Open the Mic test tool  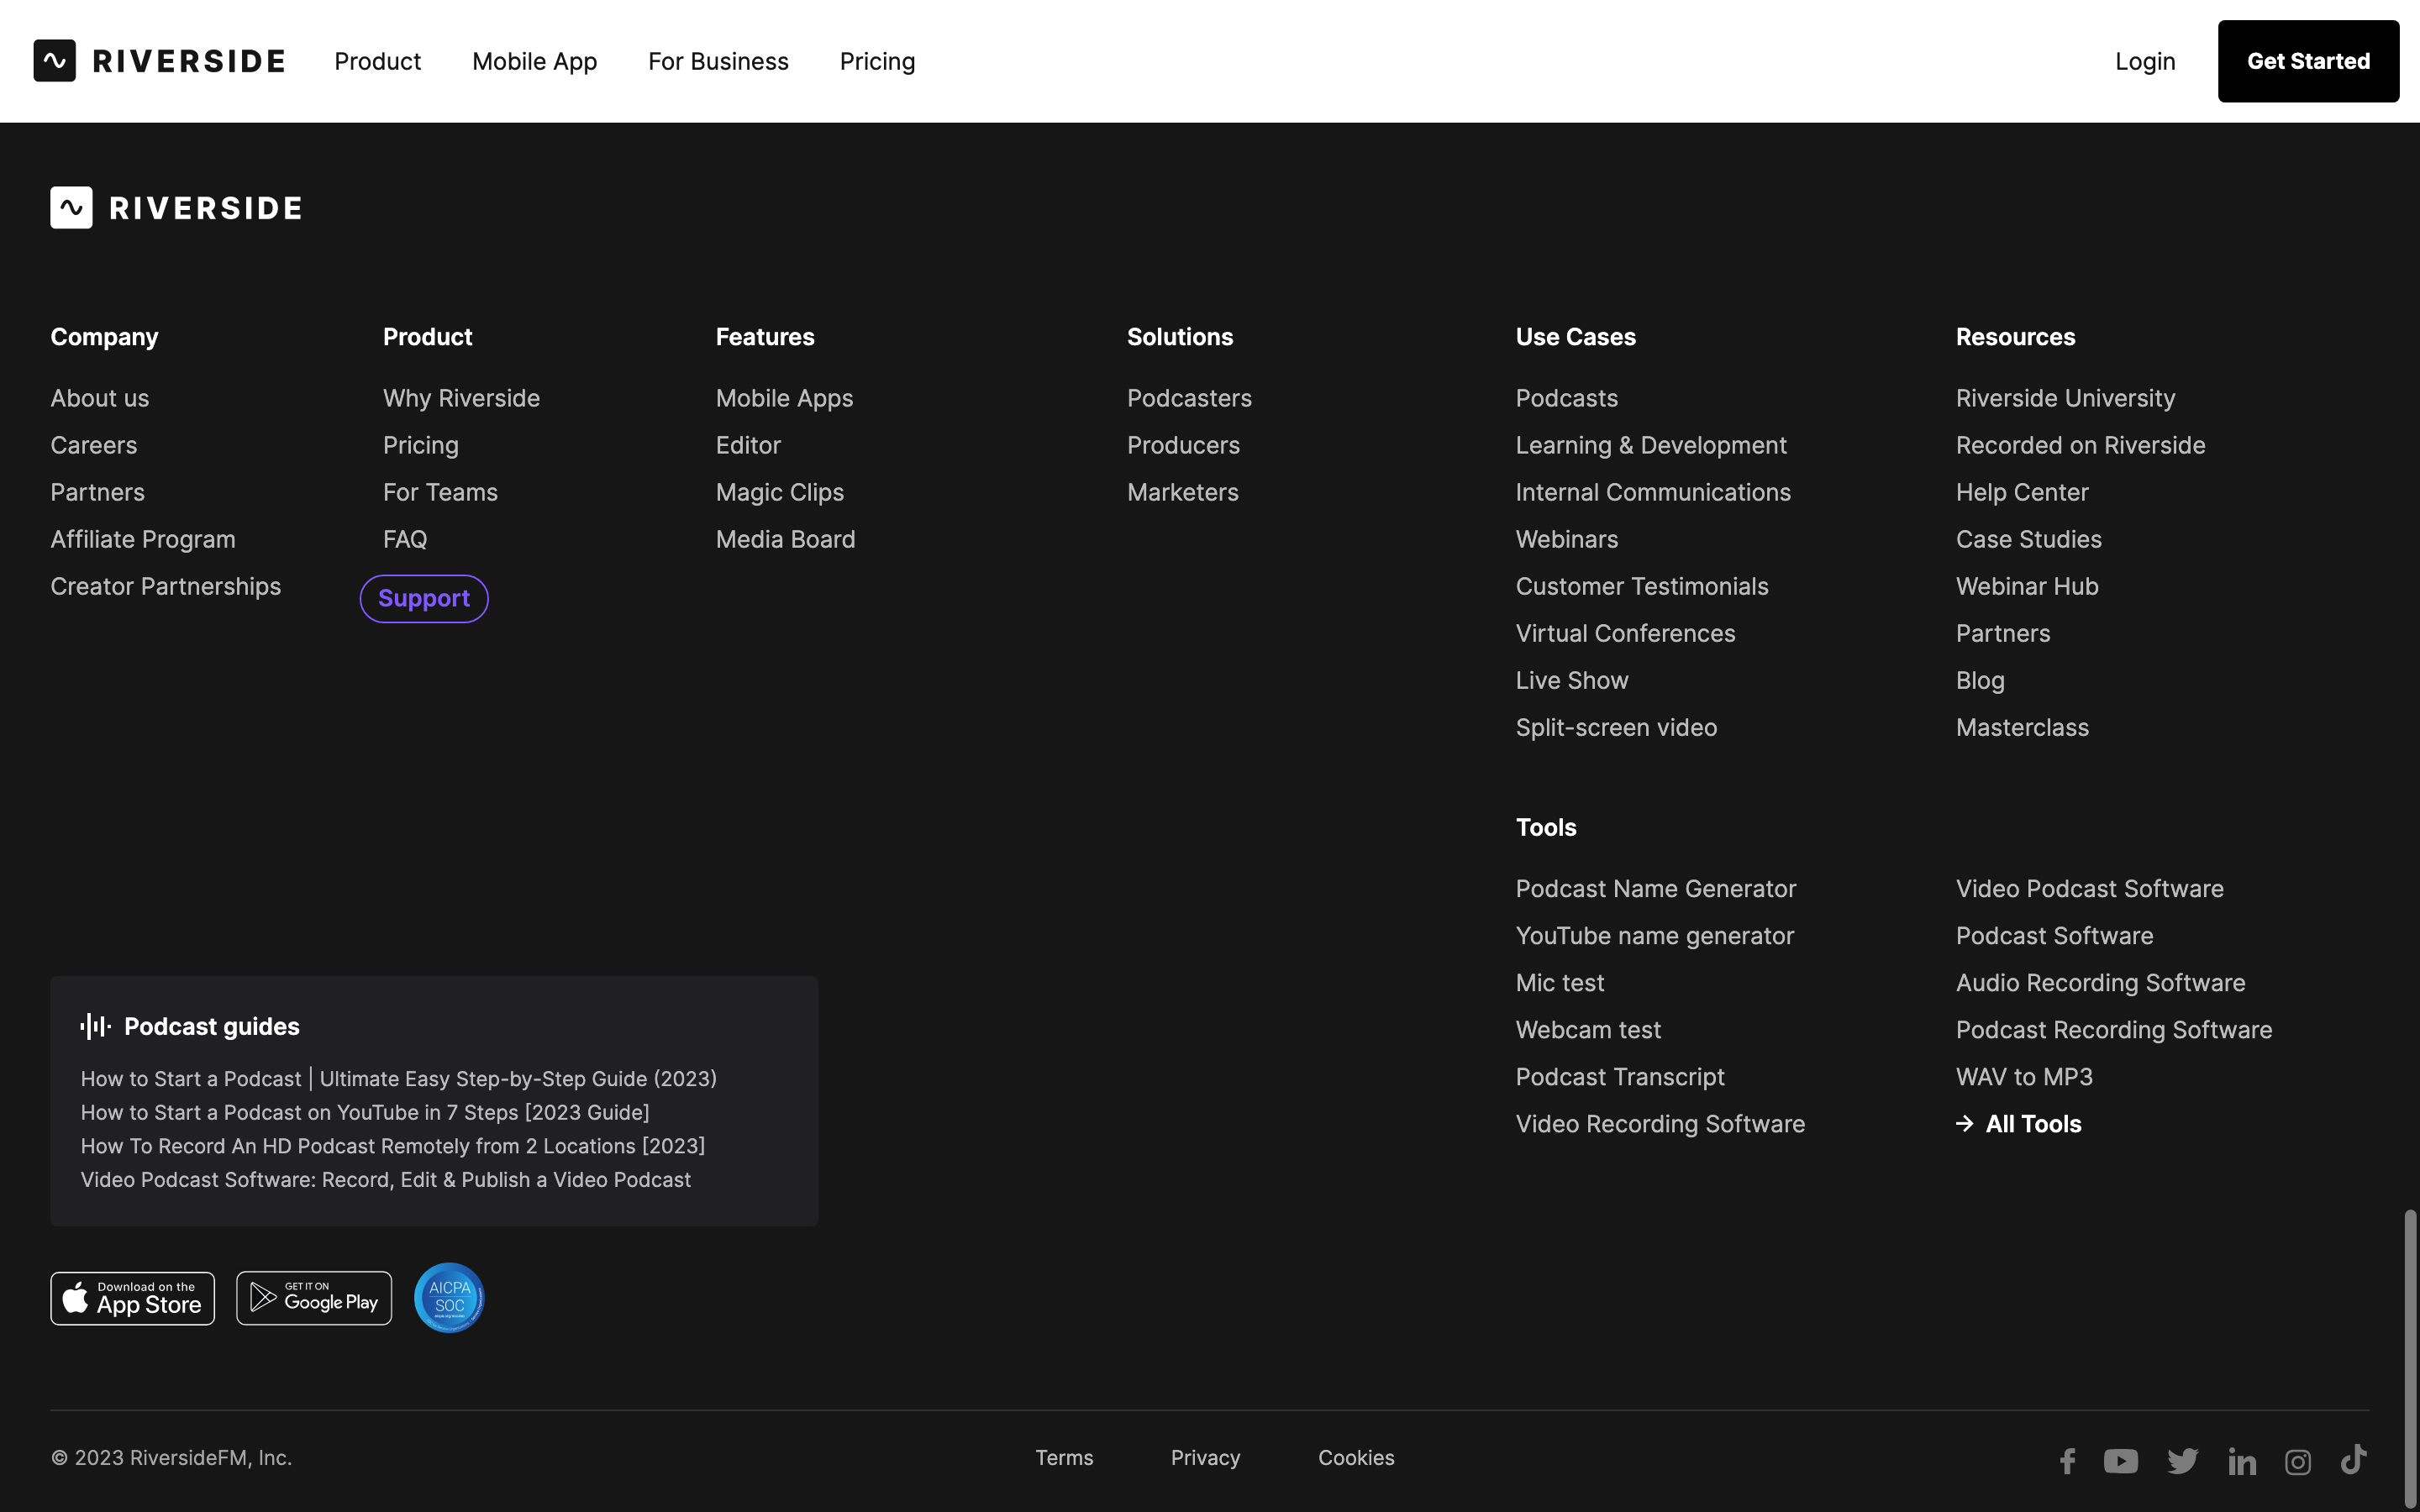tap(1559, 982)
